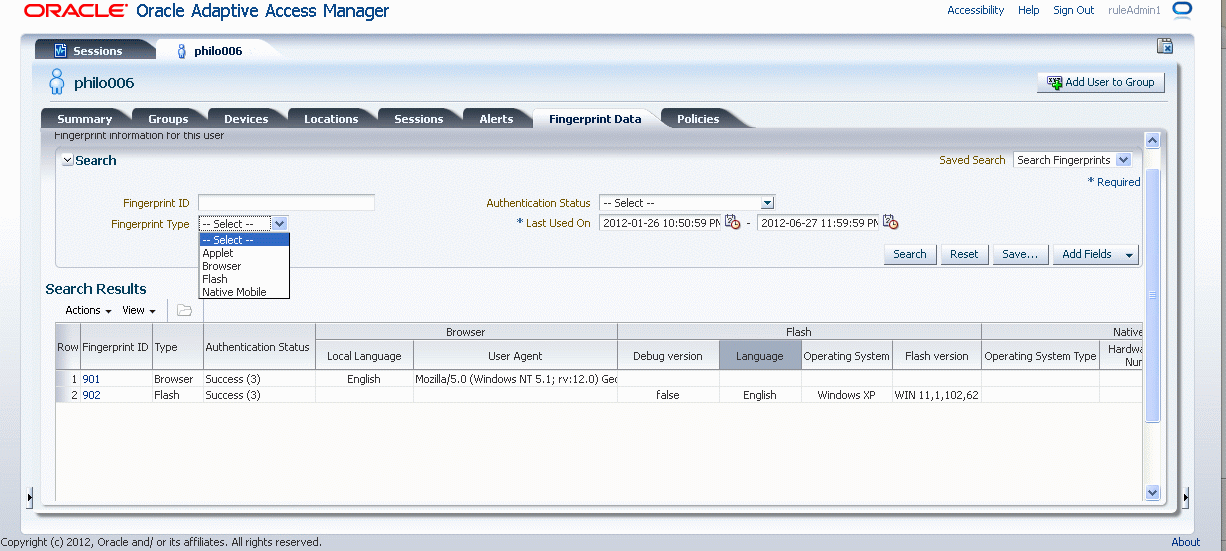The height and width of the screenshot is (551, 1226).
Task: Click the Help link
Action: coord(1028,10)
